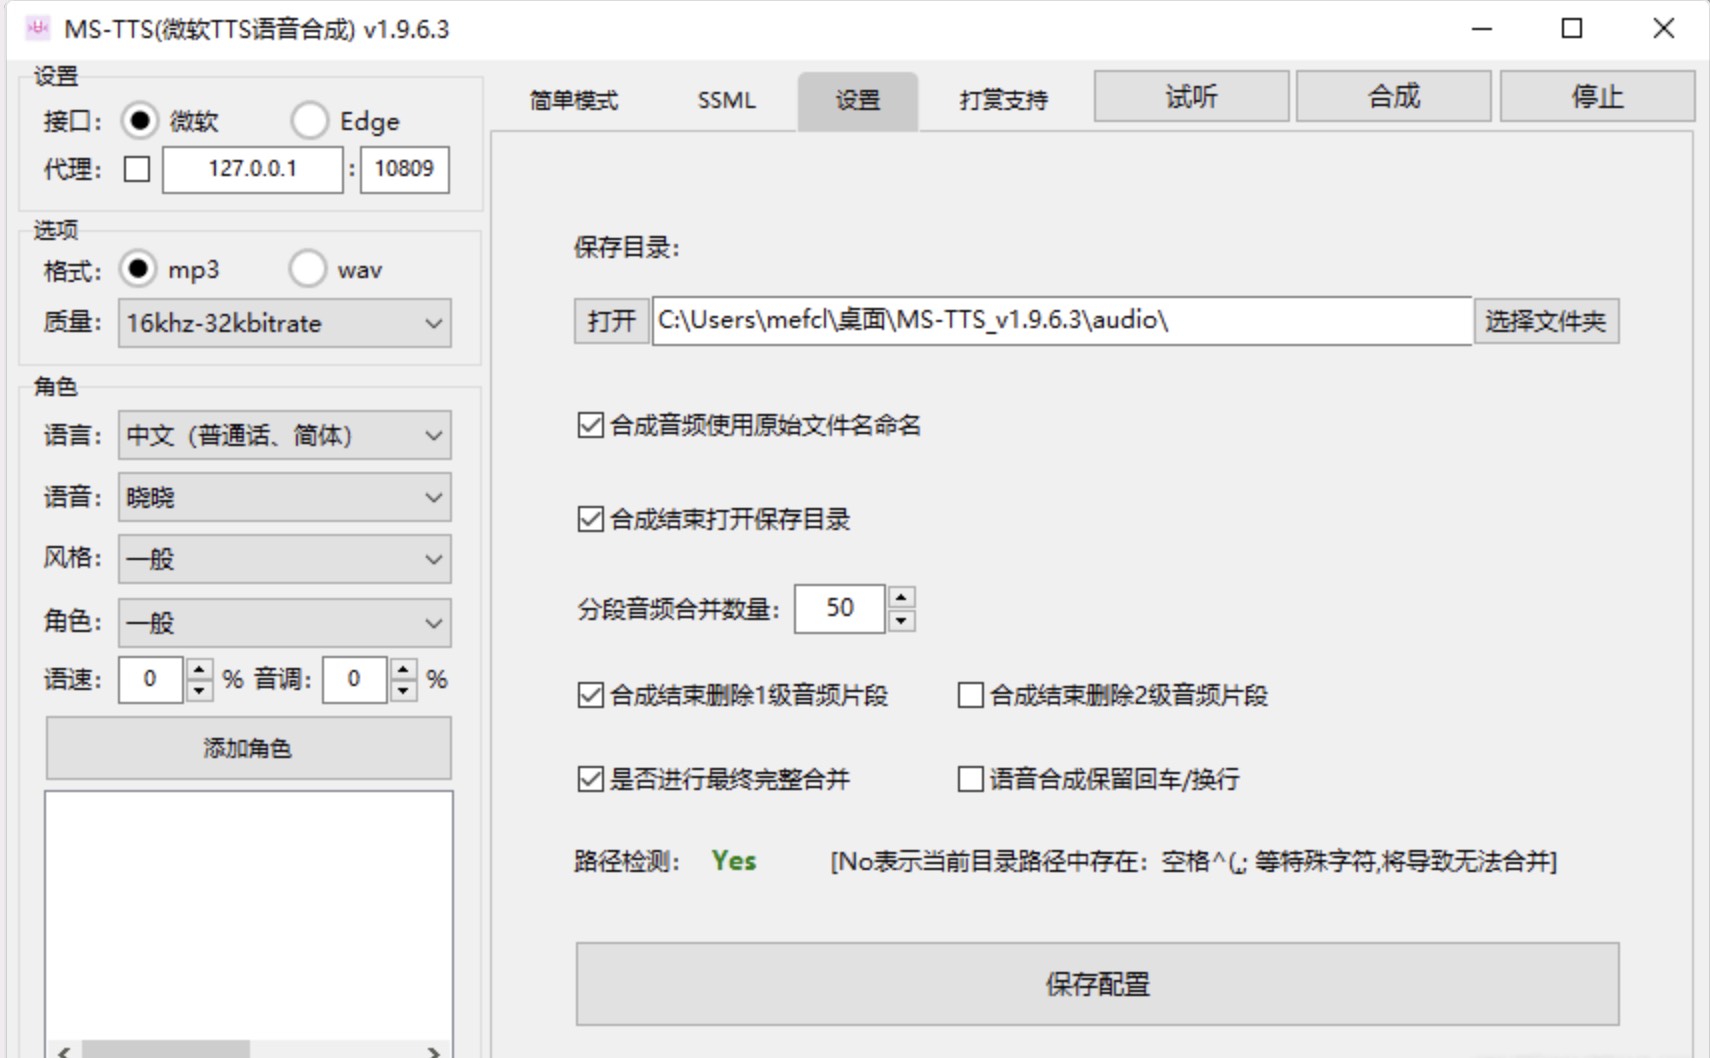This screenshot has height=1058, width=1710.
Task: Increment 分段音频合并数量 using up arrow
Action: pyautogui.click(x=901, y=598)
